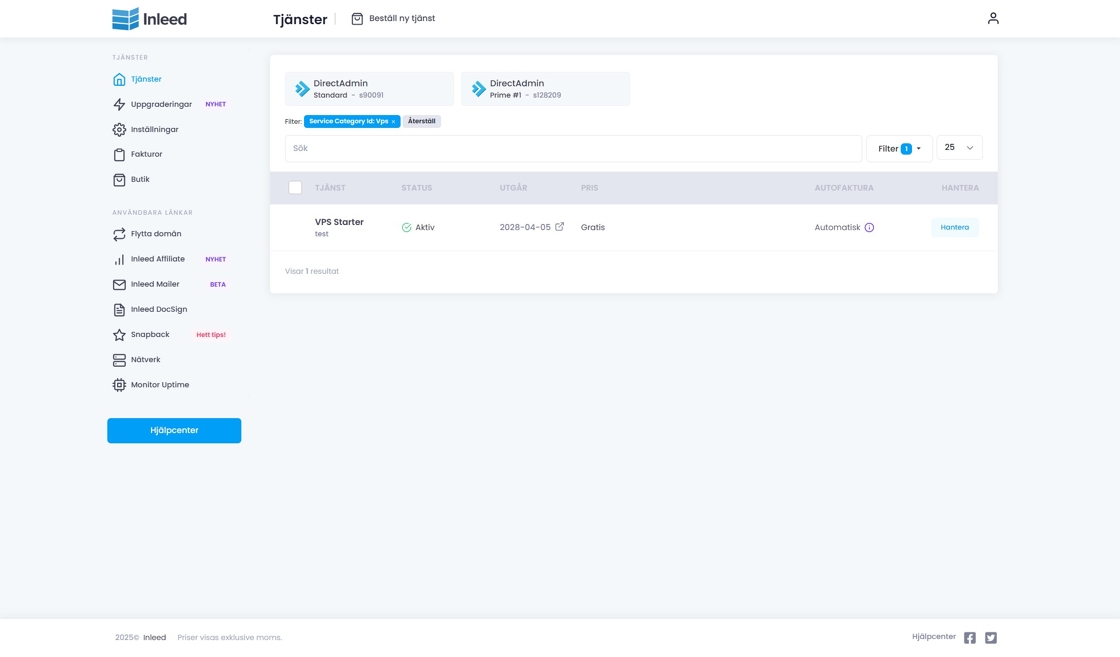
Task: Click the Hantera button for VPS Starter
Action: coord(954,228)
